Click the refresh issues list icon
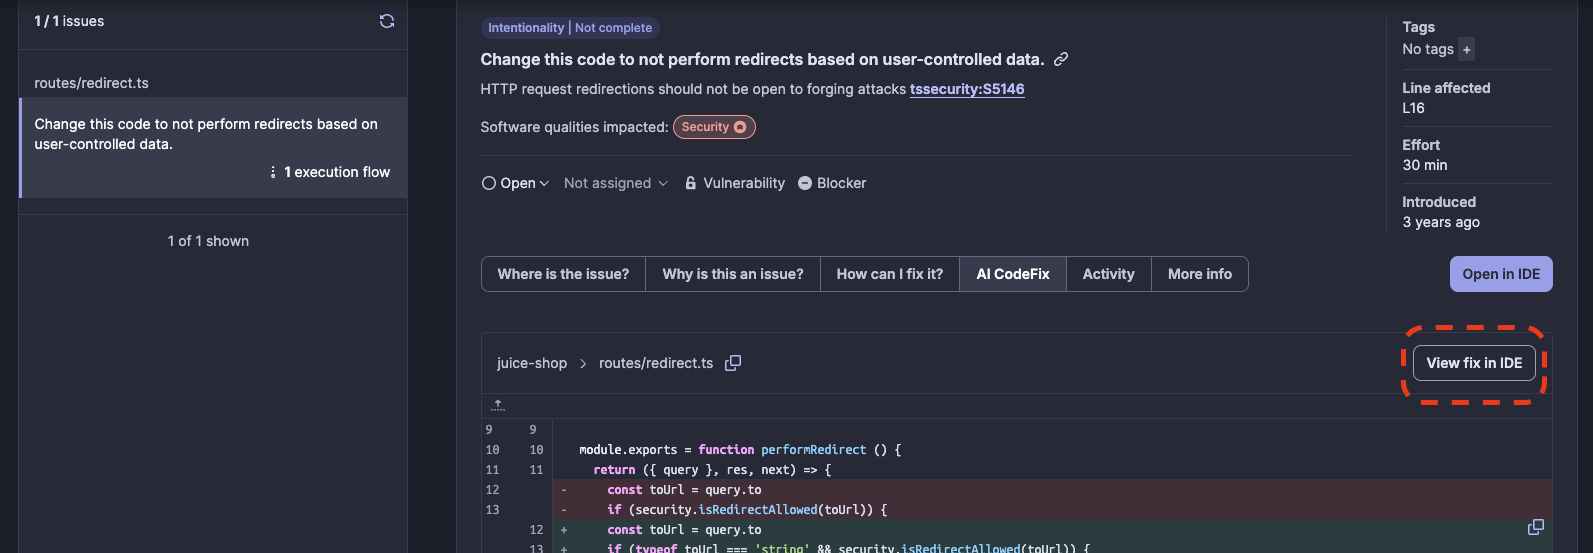Viewport: 1593px width, 553px height. pos(387,21)
